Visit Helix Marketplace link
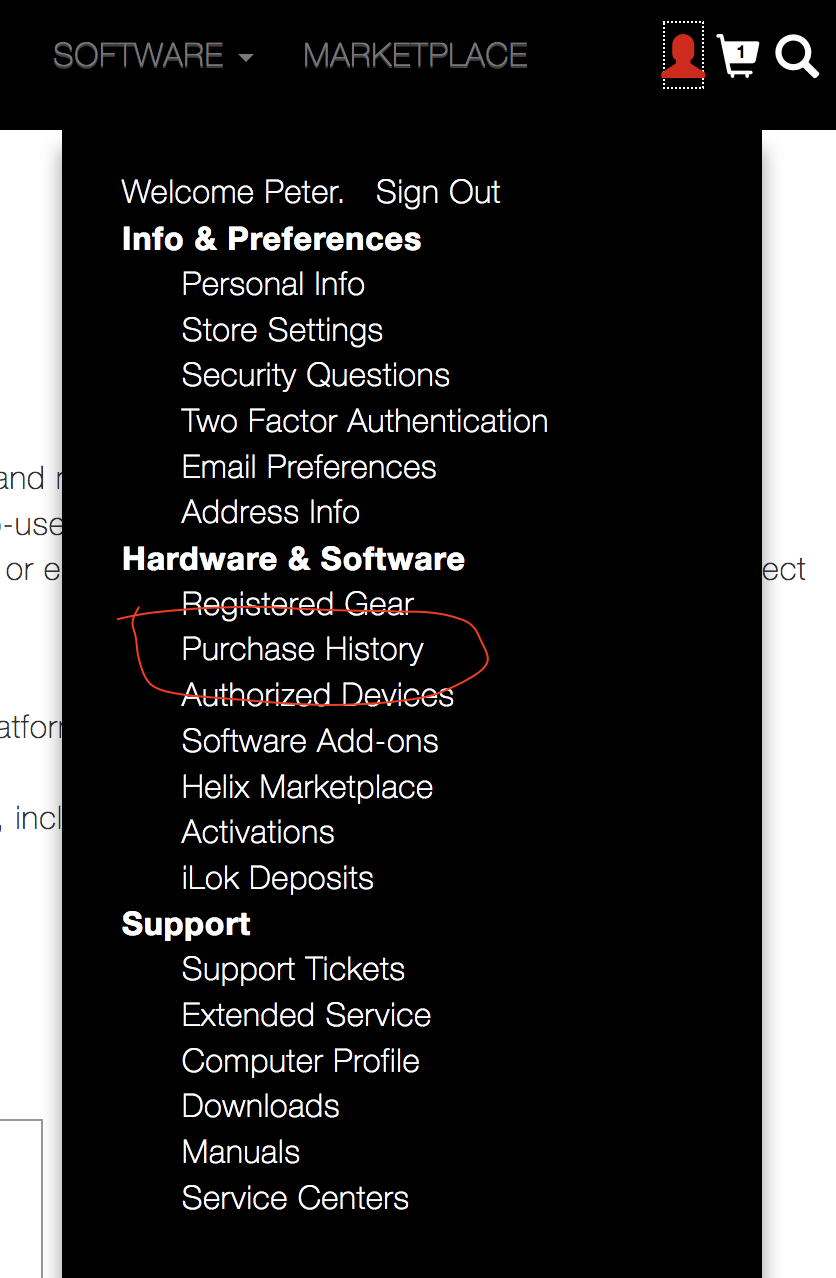Viewport: 836px width, 1278px height. coord(307,787)
